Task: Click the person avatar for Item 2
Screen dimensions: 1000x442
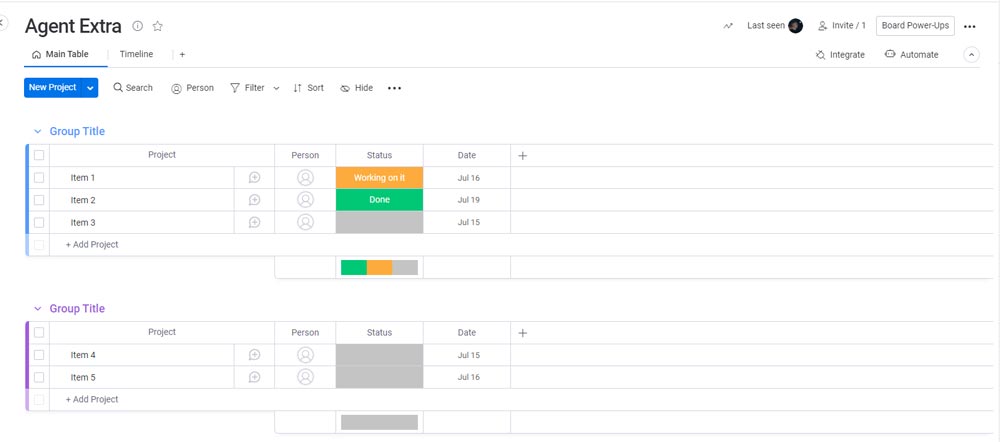Action: pos(305,200)
